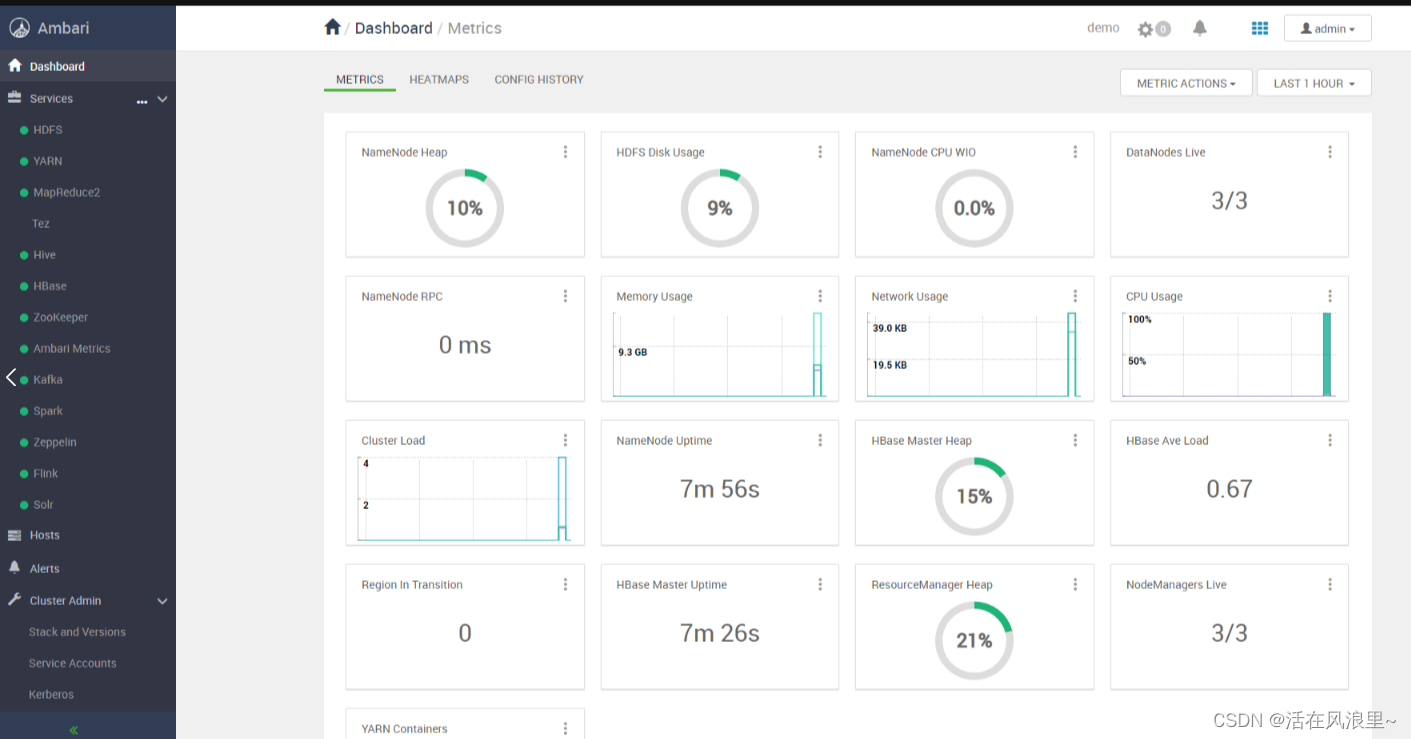Collapse sidebar with double-chevron icon
Viewport: 1411px width, 739px height.
(74, 730)
